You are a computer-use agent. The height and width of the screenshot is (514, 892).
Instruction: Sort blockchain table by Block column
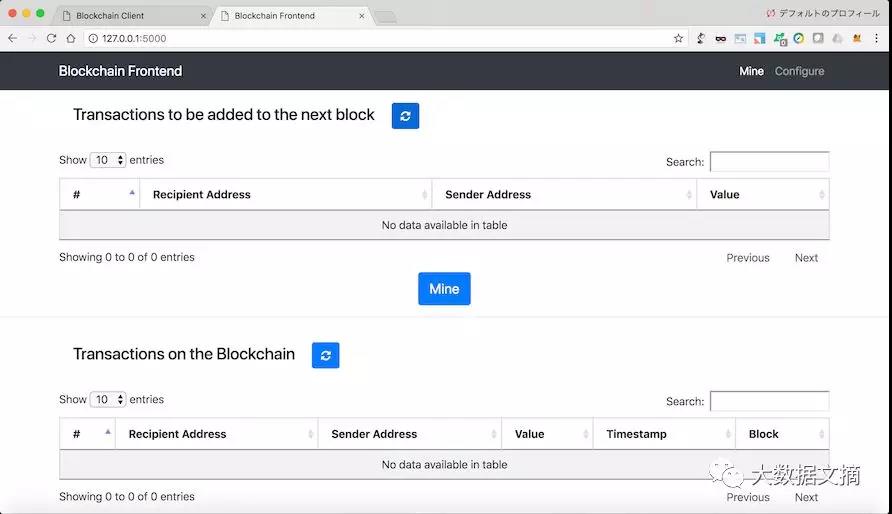pyautogui.click(x=781, y=434)
